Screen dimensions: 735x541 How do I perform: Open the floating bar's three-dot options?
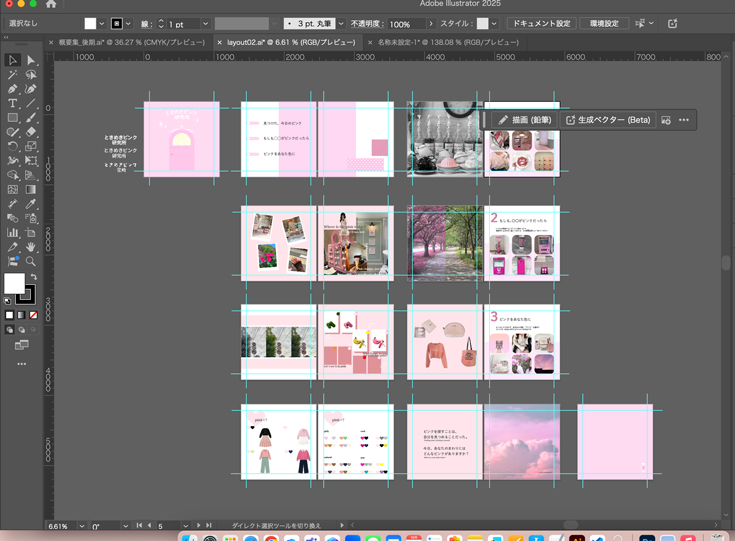(x=684, y=120)
